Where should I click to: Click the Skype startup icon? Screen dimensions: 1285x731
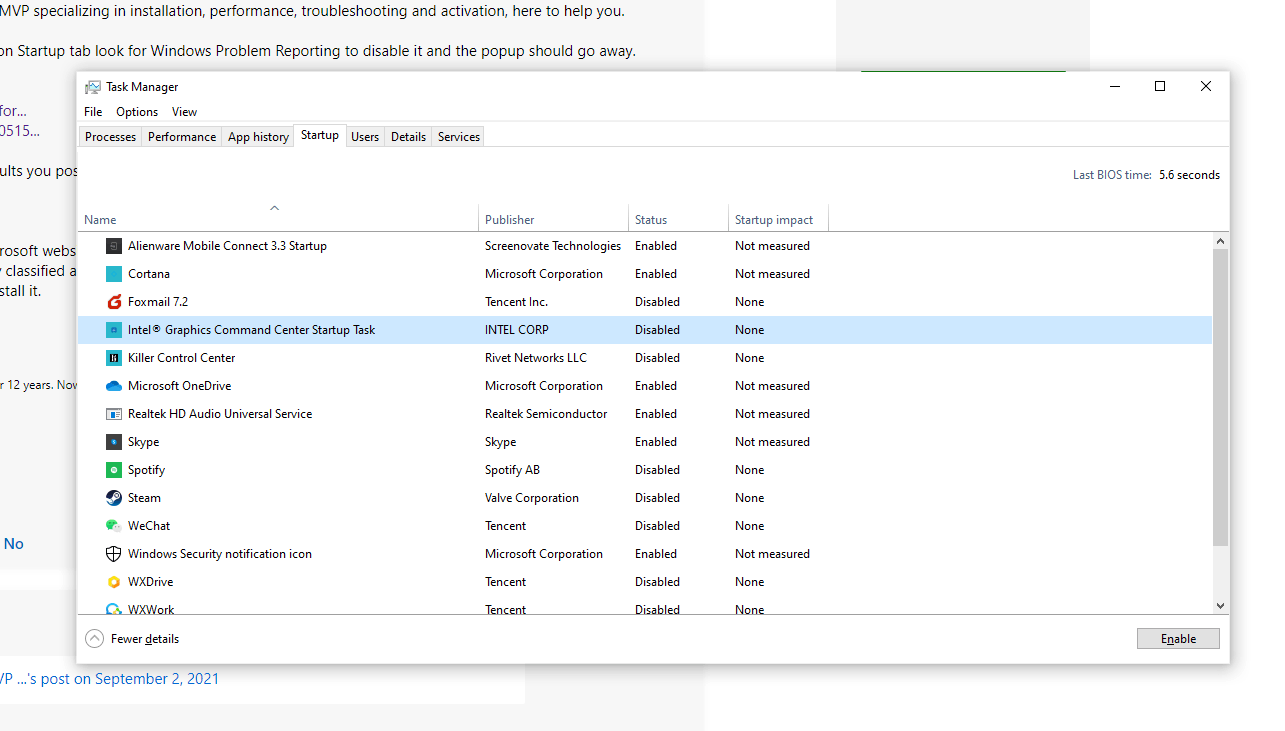tap(114, 442)
